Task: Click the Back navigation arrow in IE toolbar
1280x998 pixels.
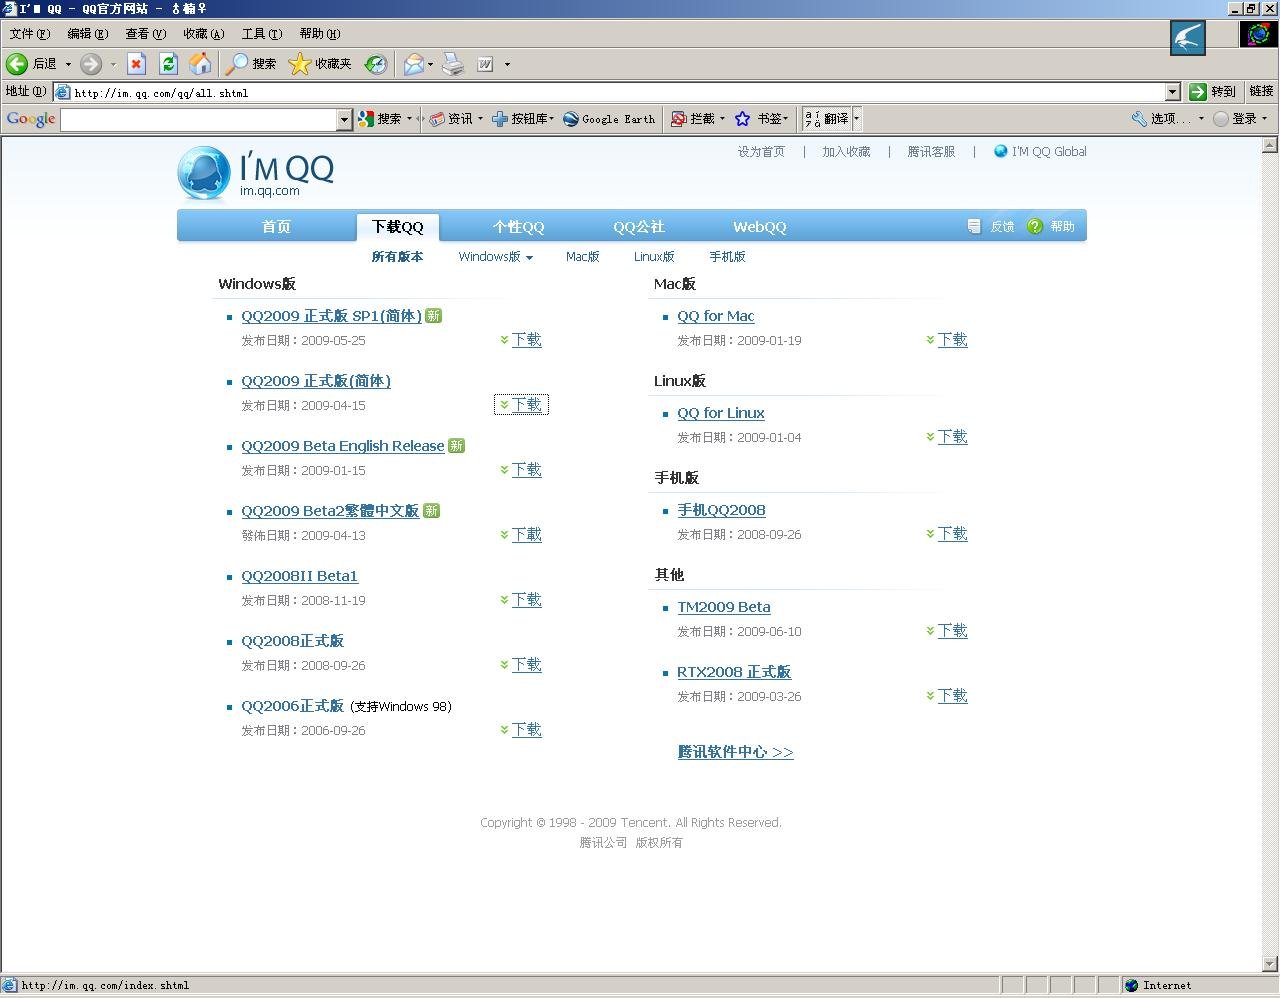Action: click(16, 64)
